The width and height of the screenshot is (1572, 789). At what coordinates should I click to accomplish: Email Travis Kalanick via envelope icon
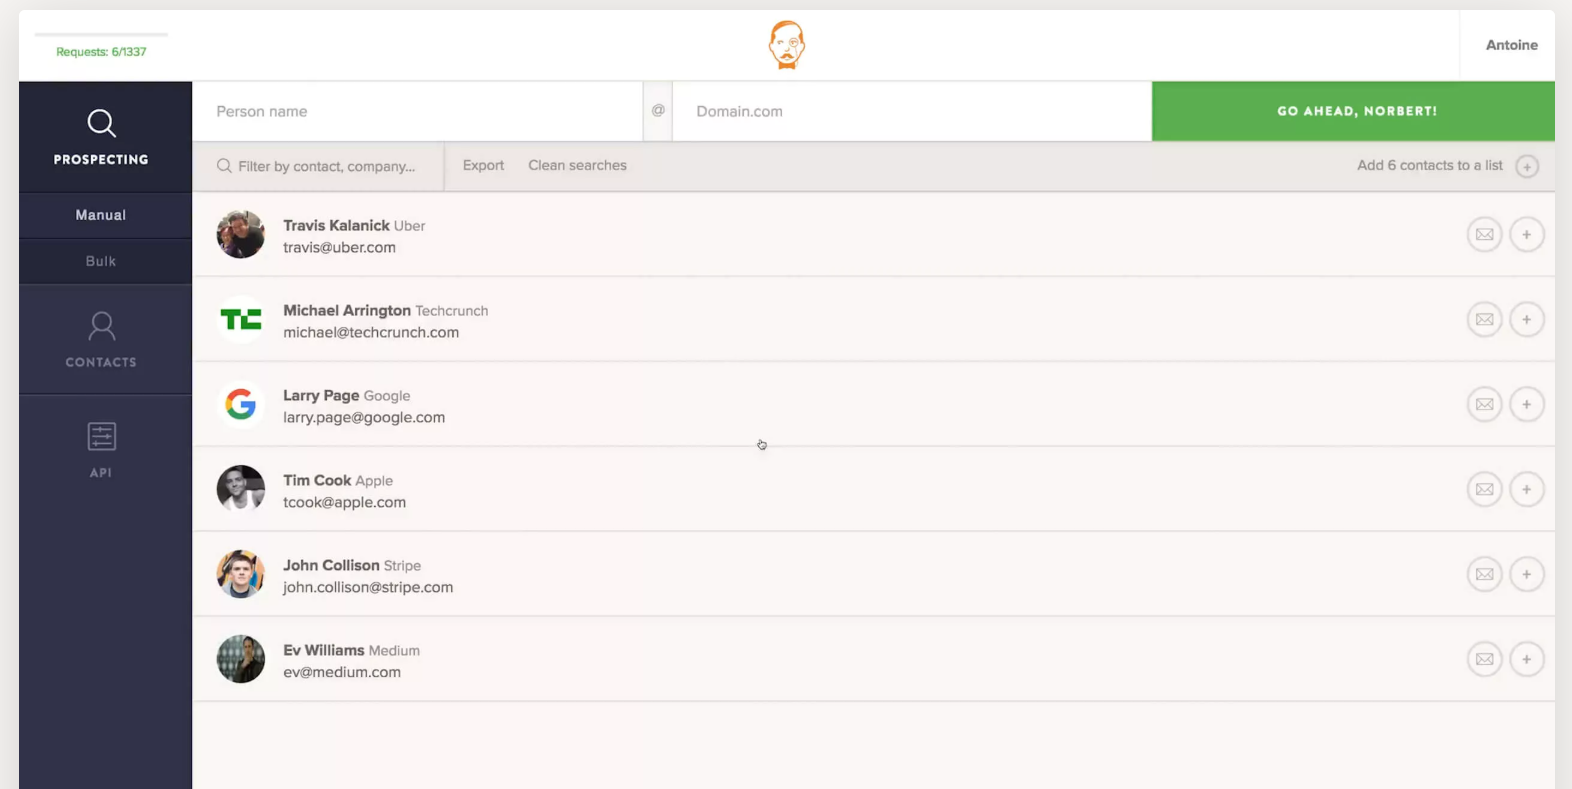(1485, 234)
